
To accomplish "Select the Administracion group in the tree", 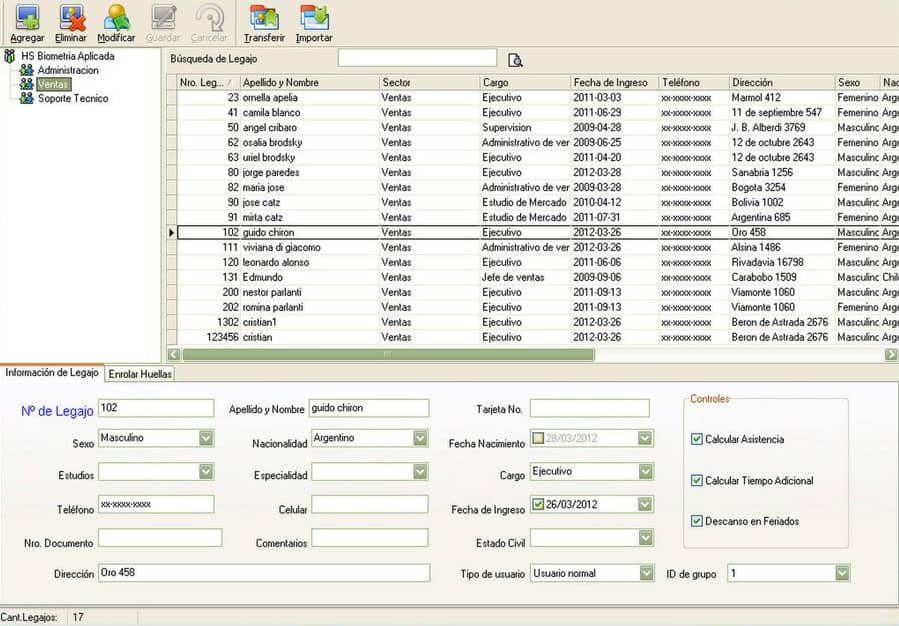I will (x=68, y=70).
